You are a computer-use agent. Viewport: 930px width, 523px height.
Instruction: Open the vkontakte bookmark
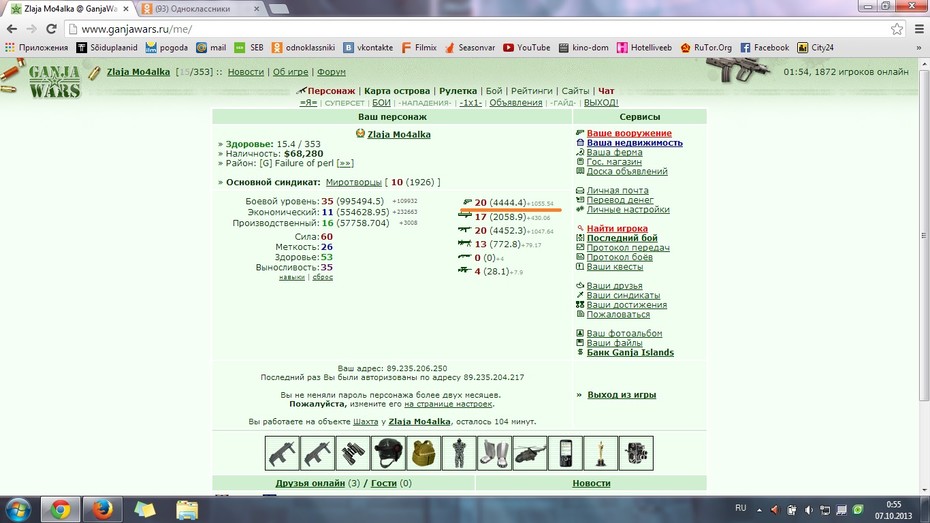pos(368,47)
